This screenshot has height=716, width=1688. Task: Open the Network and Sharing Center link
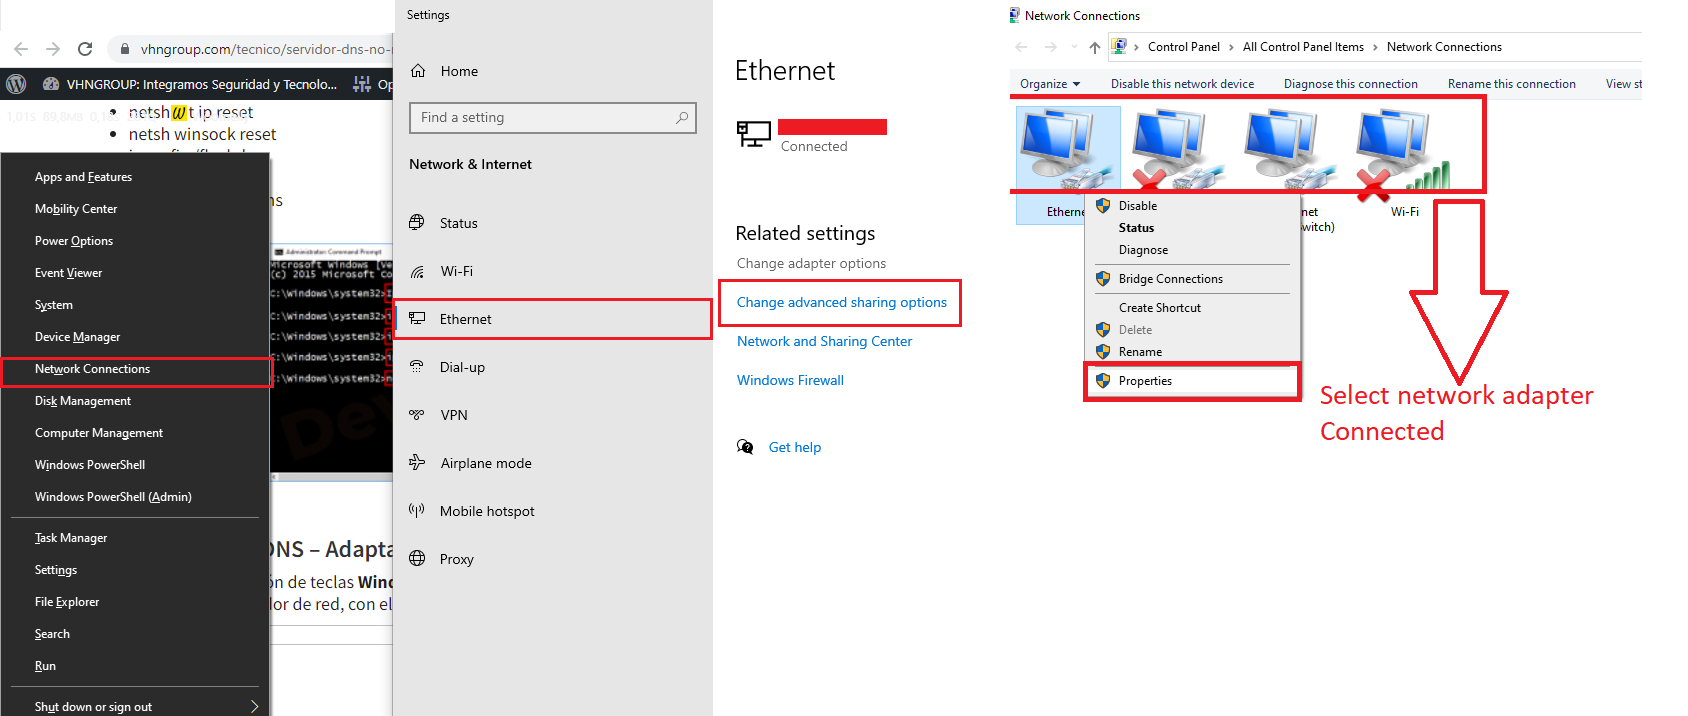pos(824,341)
